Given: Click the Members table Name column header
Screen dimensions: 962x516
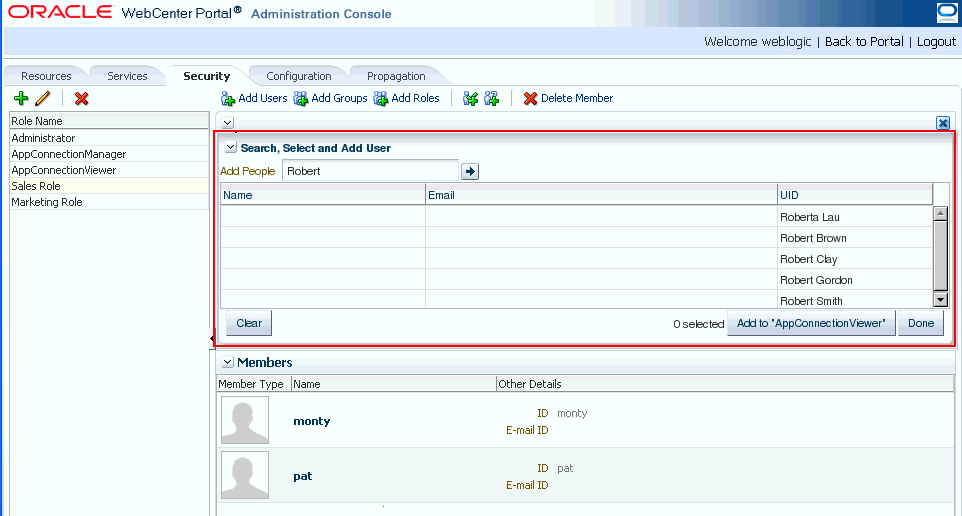Looking at the screenshot, I should (393, 384).
